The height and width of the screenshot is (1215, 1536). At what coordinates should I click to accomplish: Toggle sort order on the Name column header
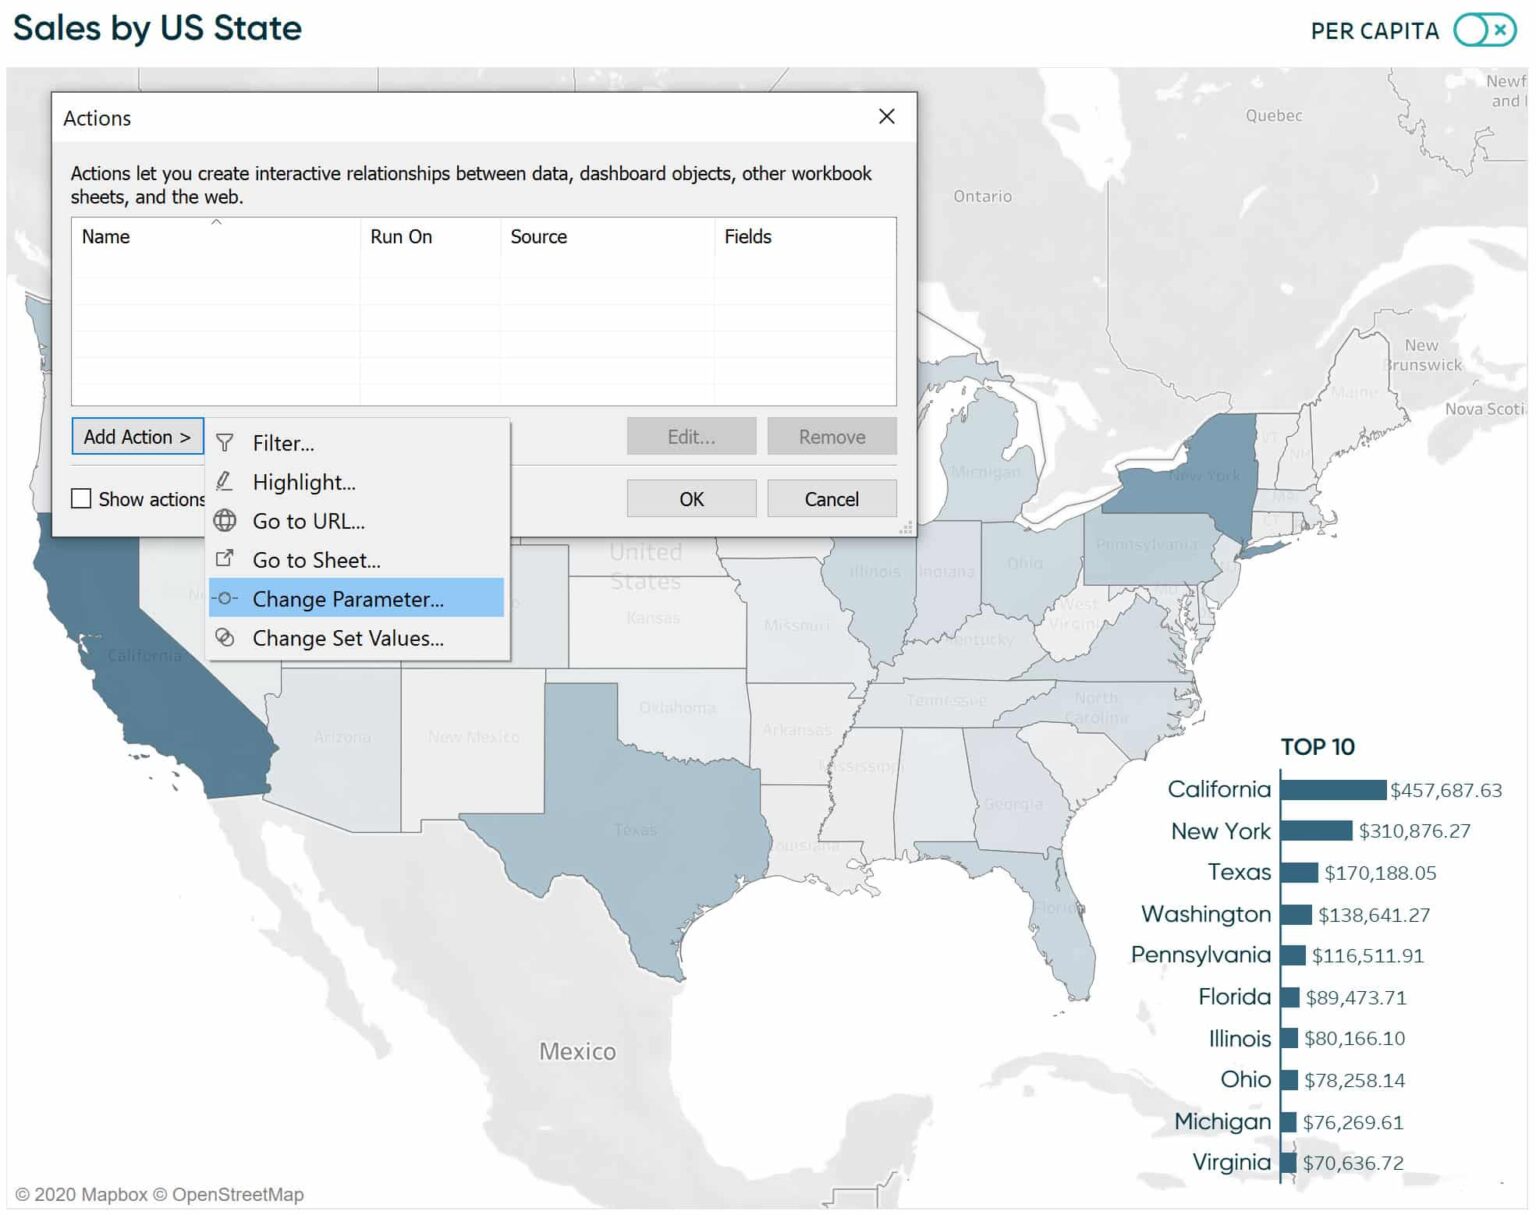tap(106, 237)
